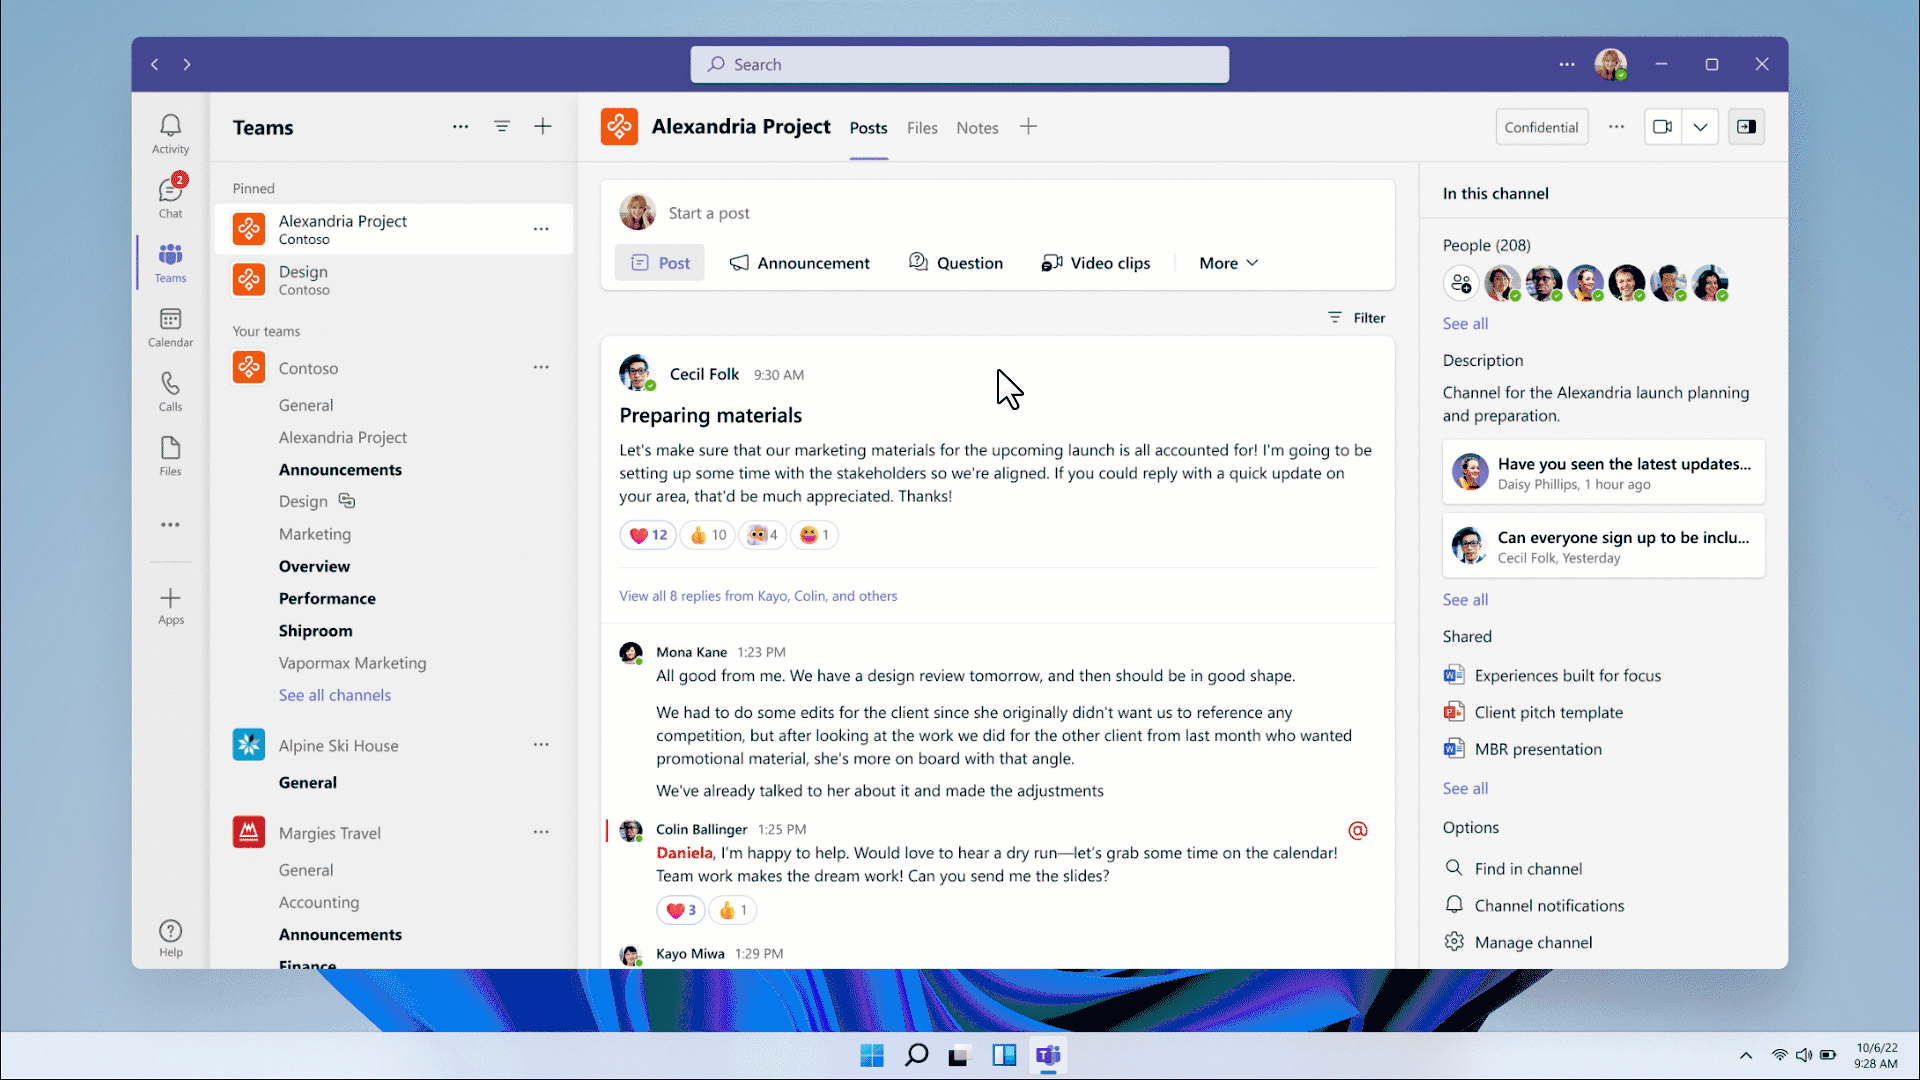1920x1080 pixels.
Task: Open the Activity feed
Action: click(x=170, y=131)
